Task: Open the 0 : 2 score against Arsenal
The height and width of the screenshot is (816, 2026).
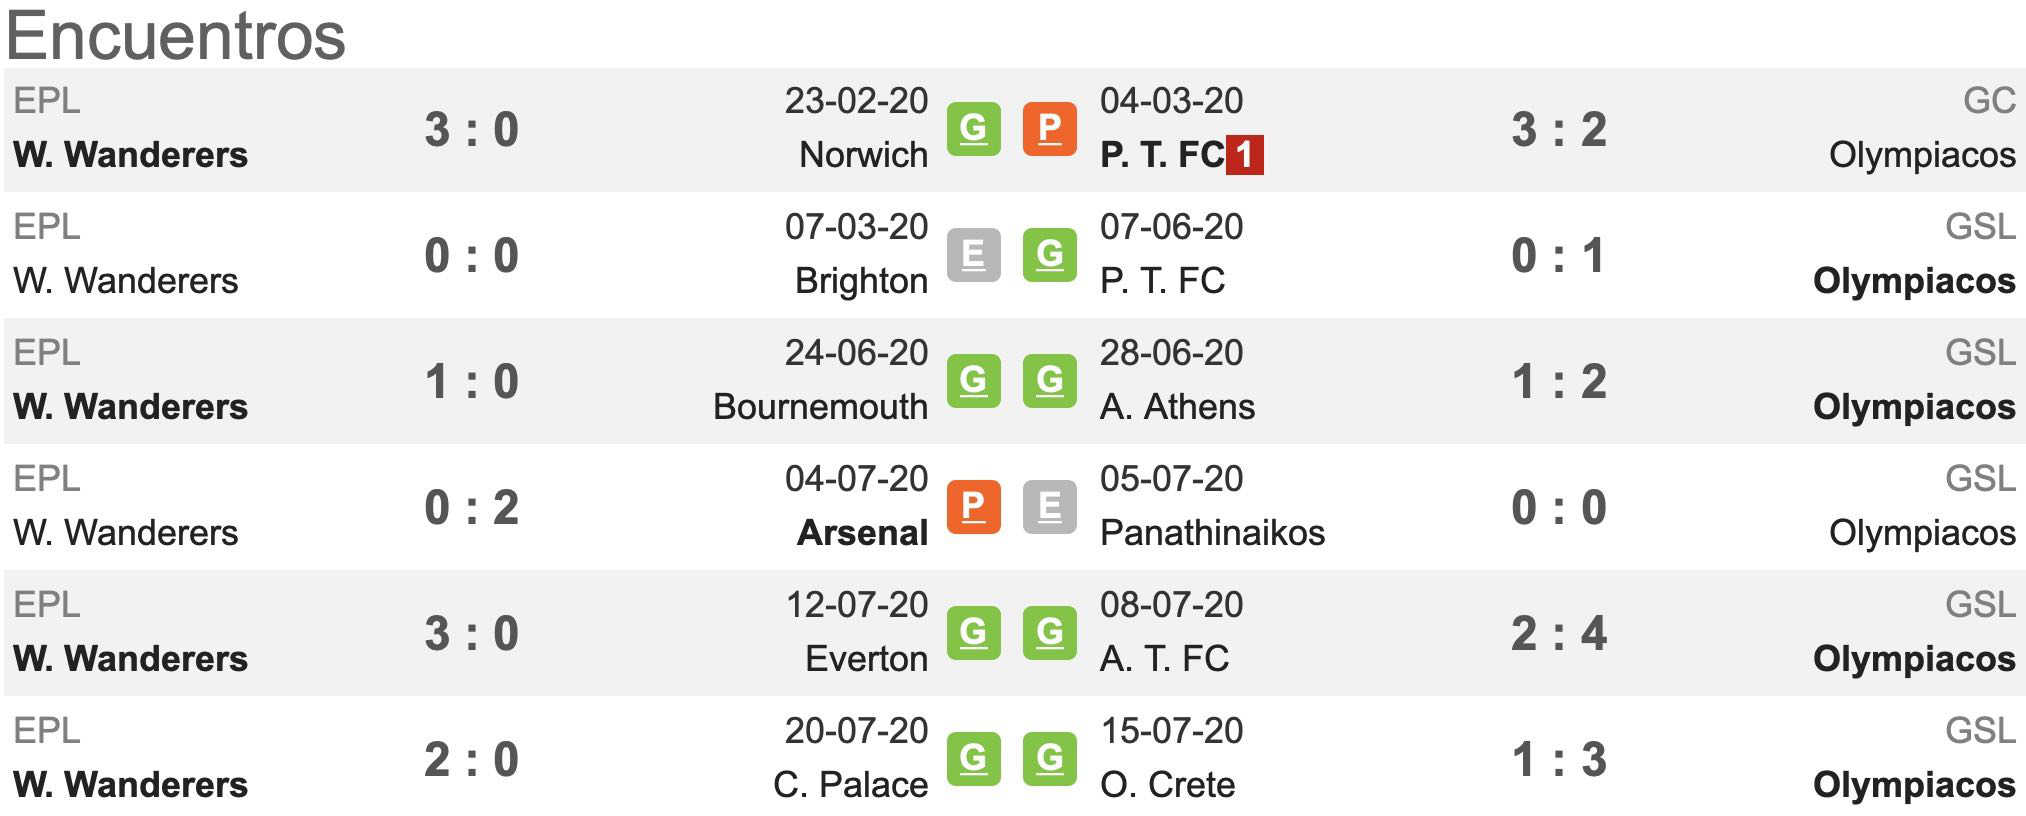Action: [x=472, y=508]
